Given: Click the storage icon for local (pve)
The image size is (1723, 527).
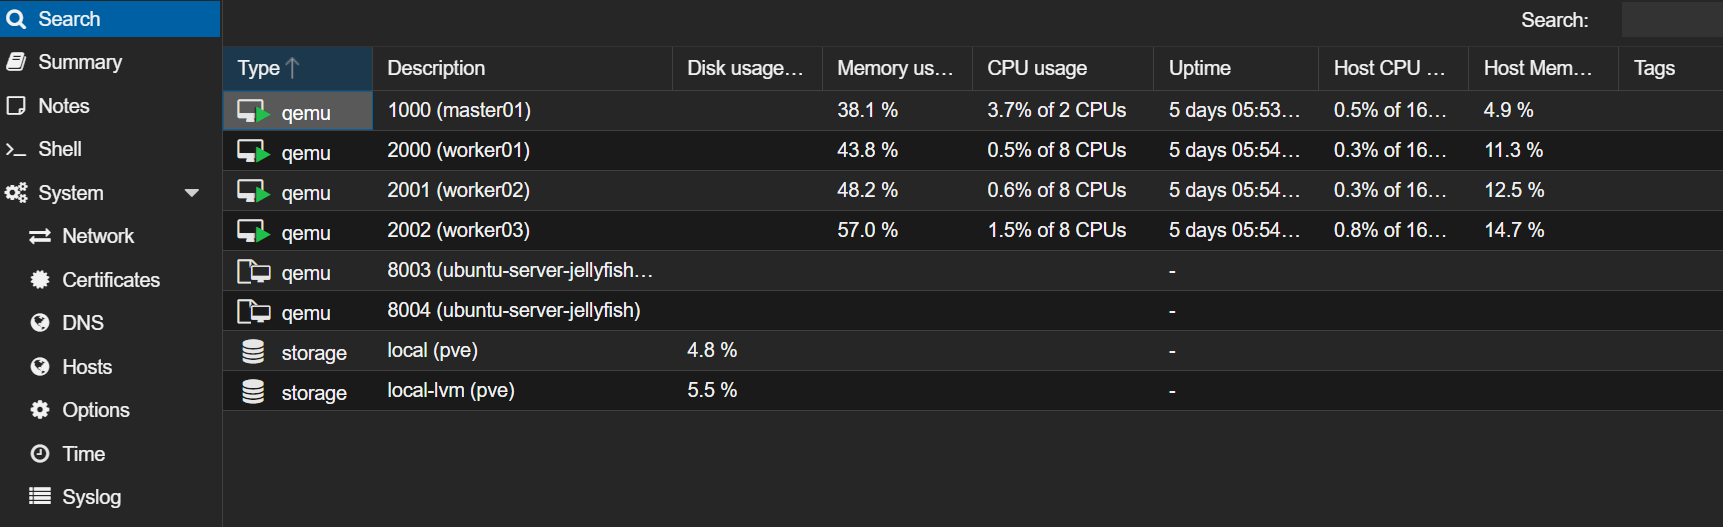Looking at the screenshot, I should [x=253, y=351].
